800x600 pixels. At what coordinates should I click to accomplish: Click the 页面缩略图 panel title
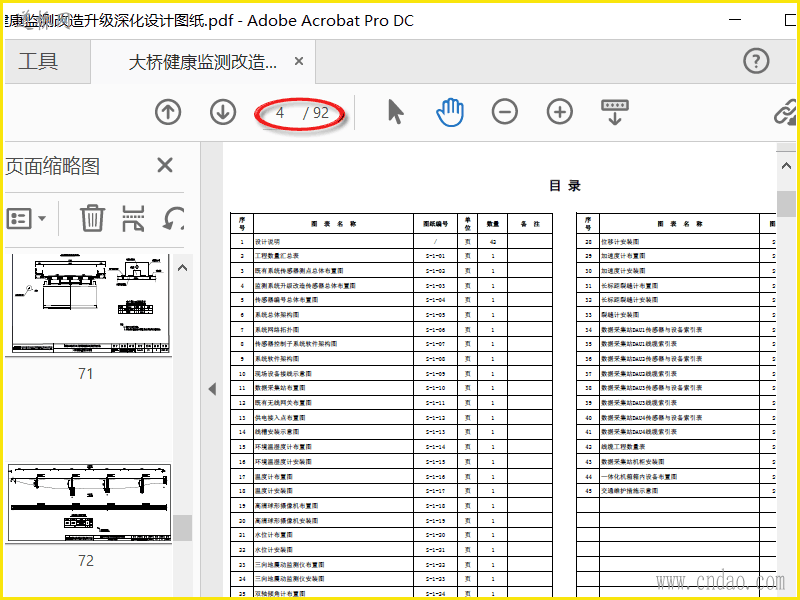point(53,166)
